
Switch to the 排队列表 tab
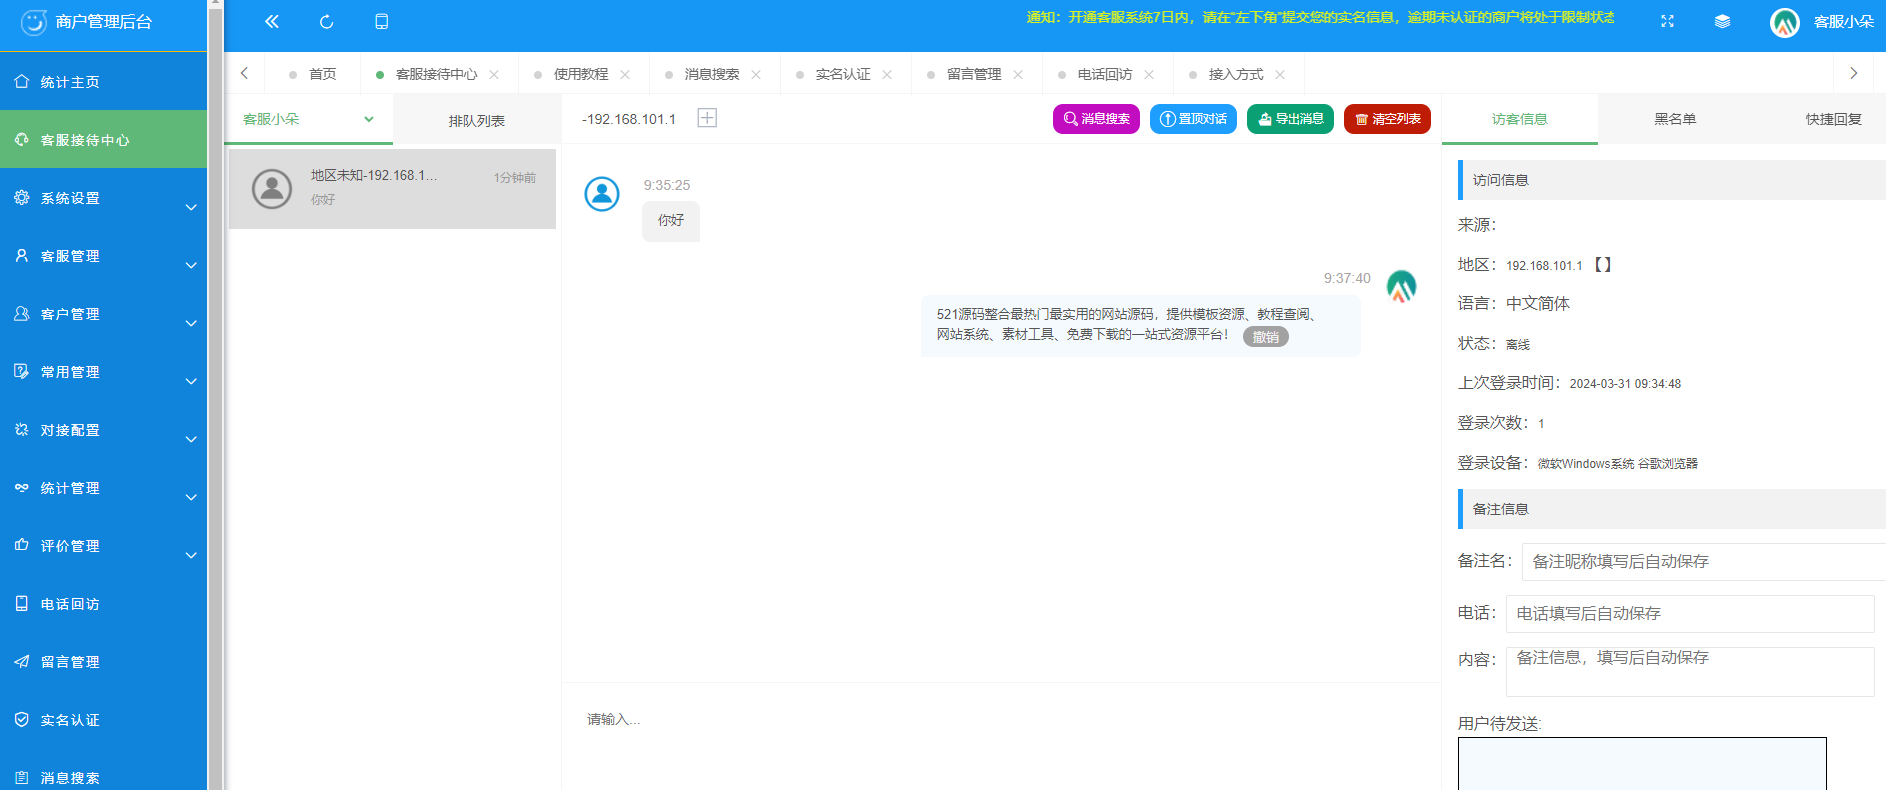pyautogui.click(x=476, y=121)
